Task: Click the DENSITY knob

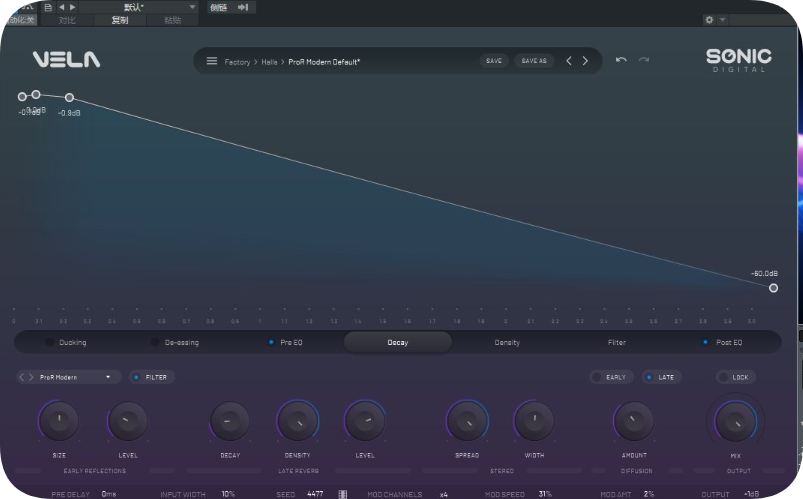Action: (x=298, y=421)
